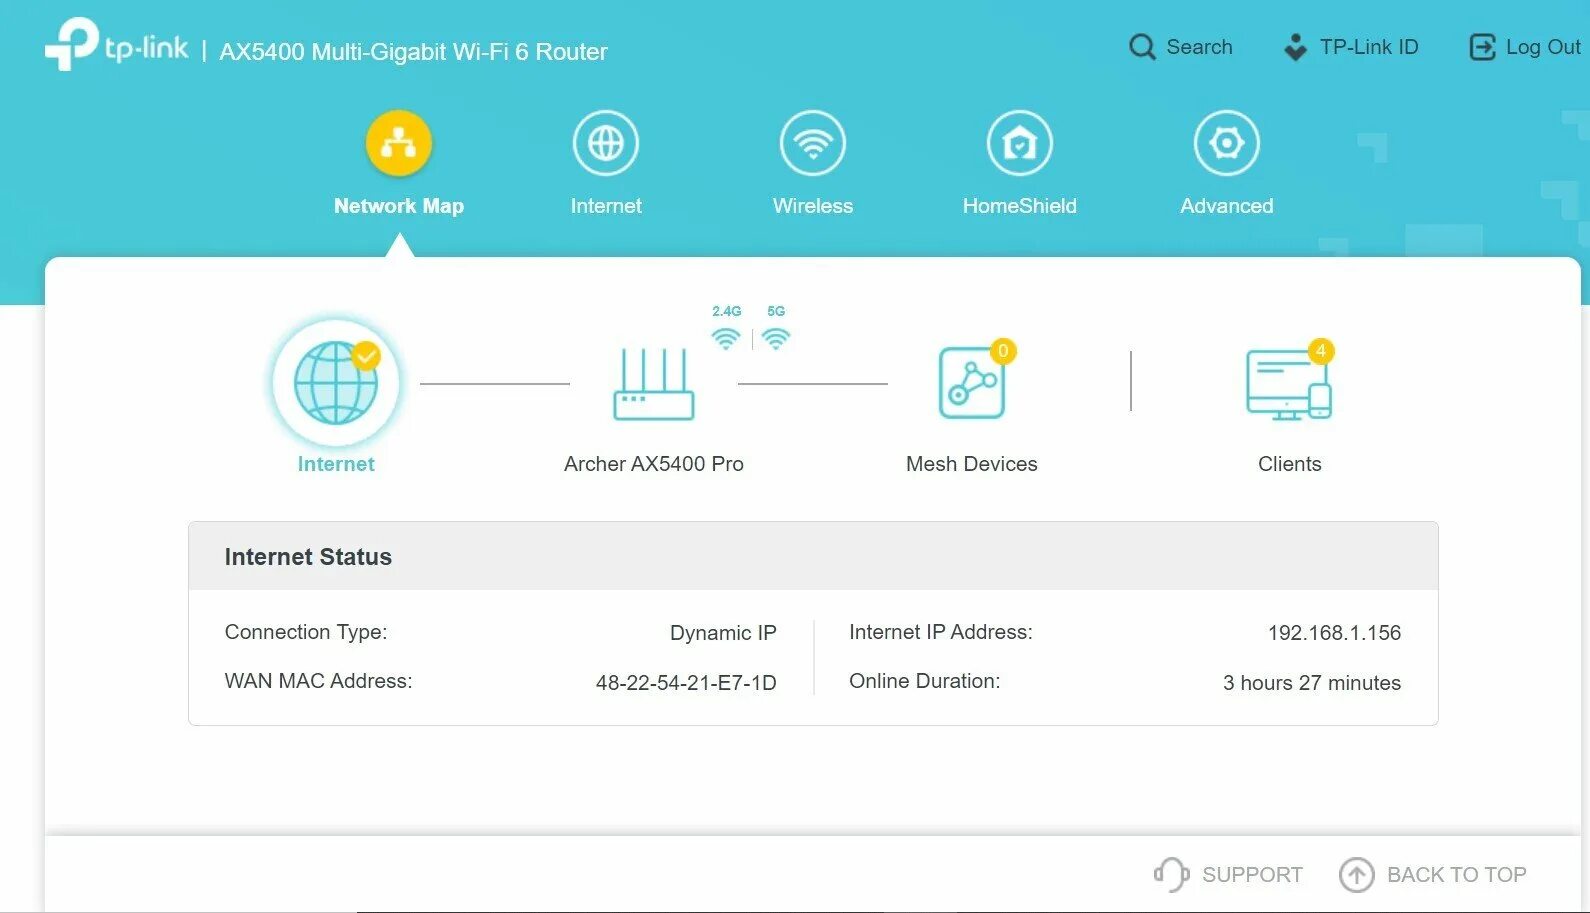
Task: Click the TP-Link logo
Action: (x=116, y=45)
